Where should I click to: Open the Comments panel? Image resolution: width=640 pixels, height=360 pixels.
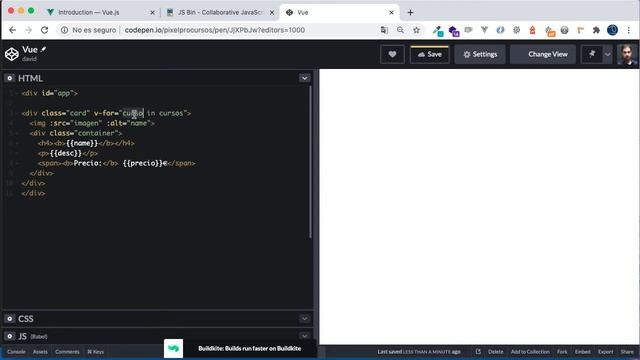click(67, 351)
